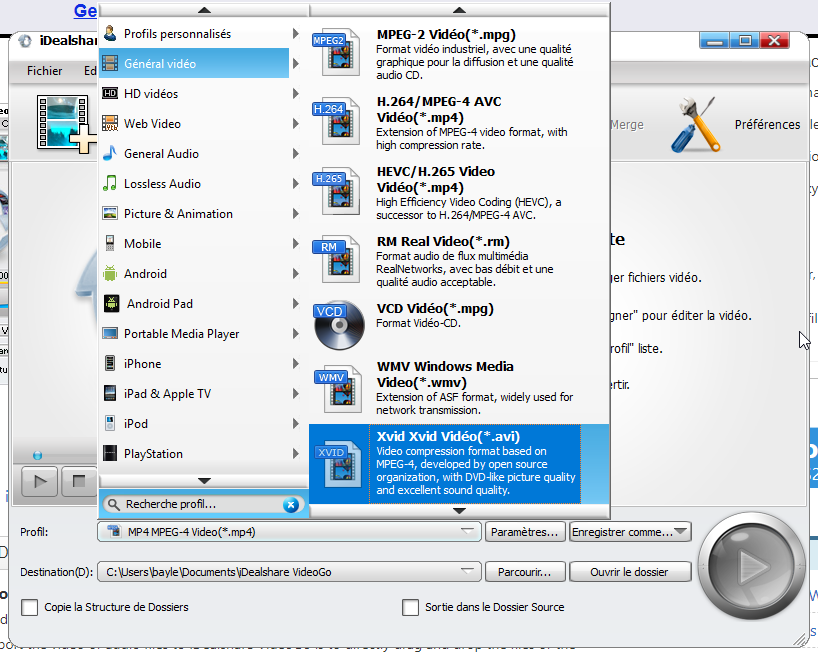Image resolution: width=818 pixels, height=656 pixels.
Task: Click the iPhone category icon
Action: 110,364
